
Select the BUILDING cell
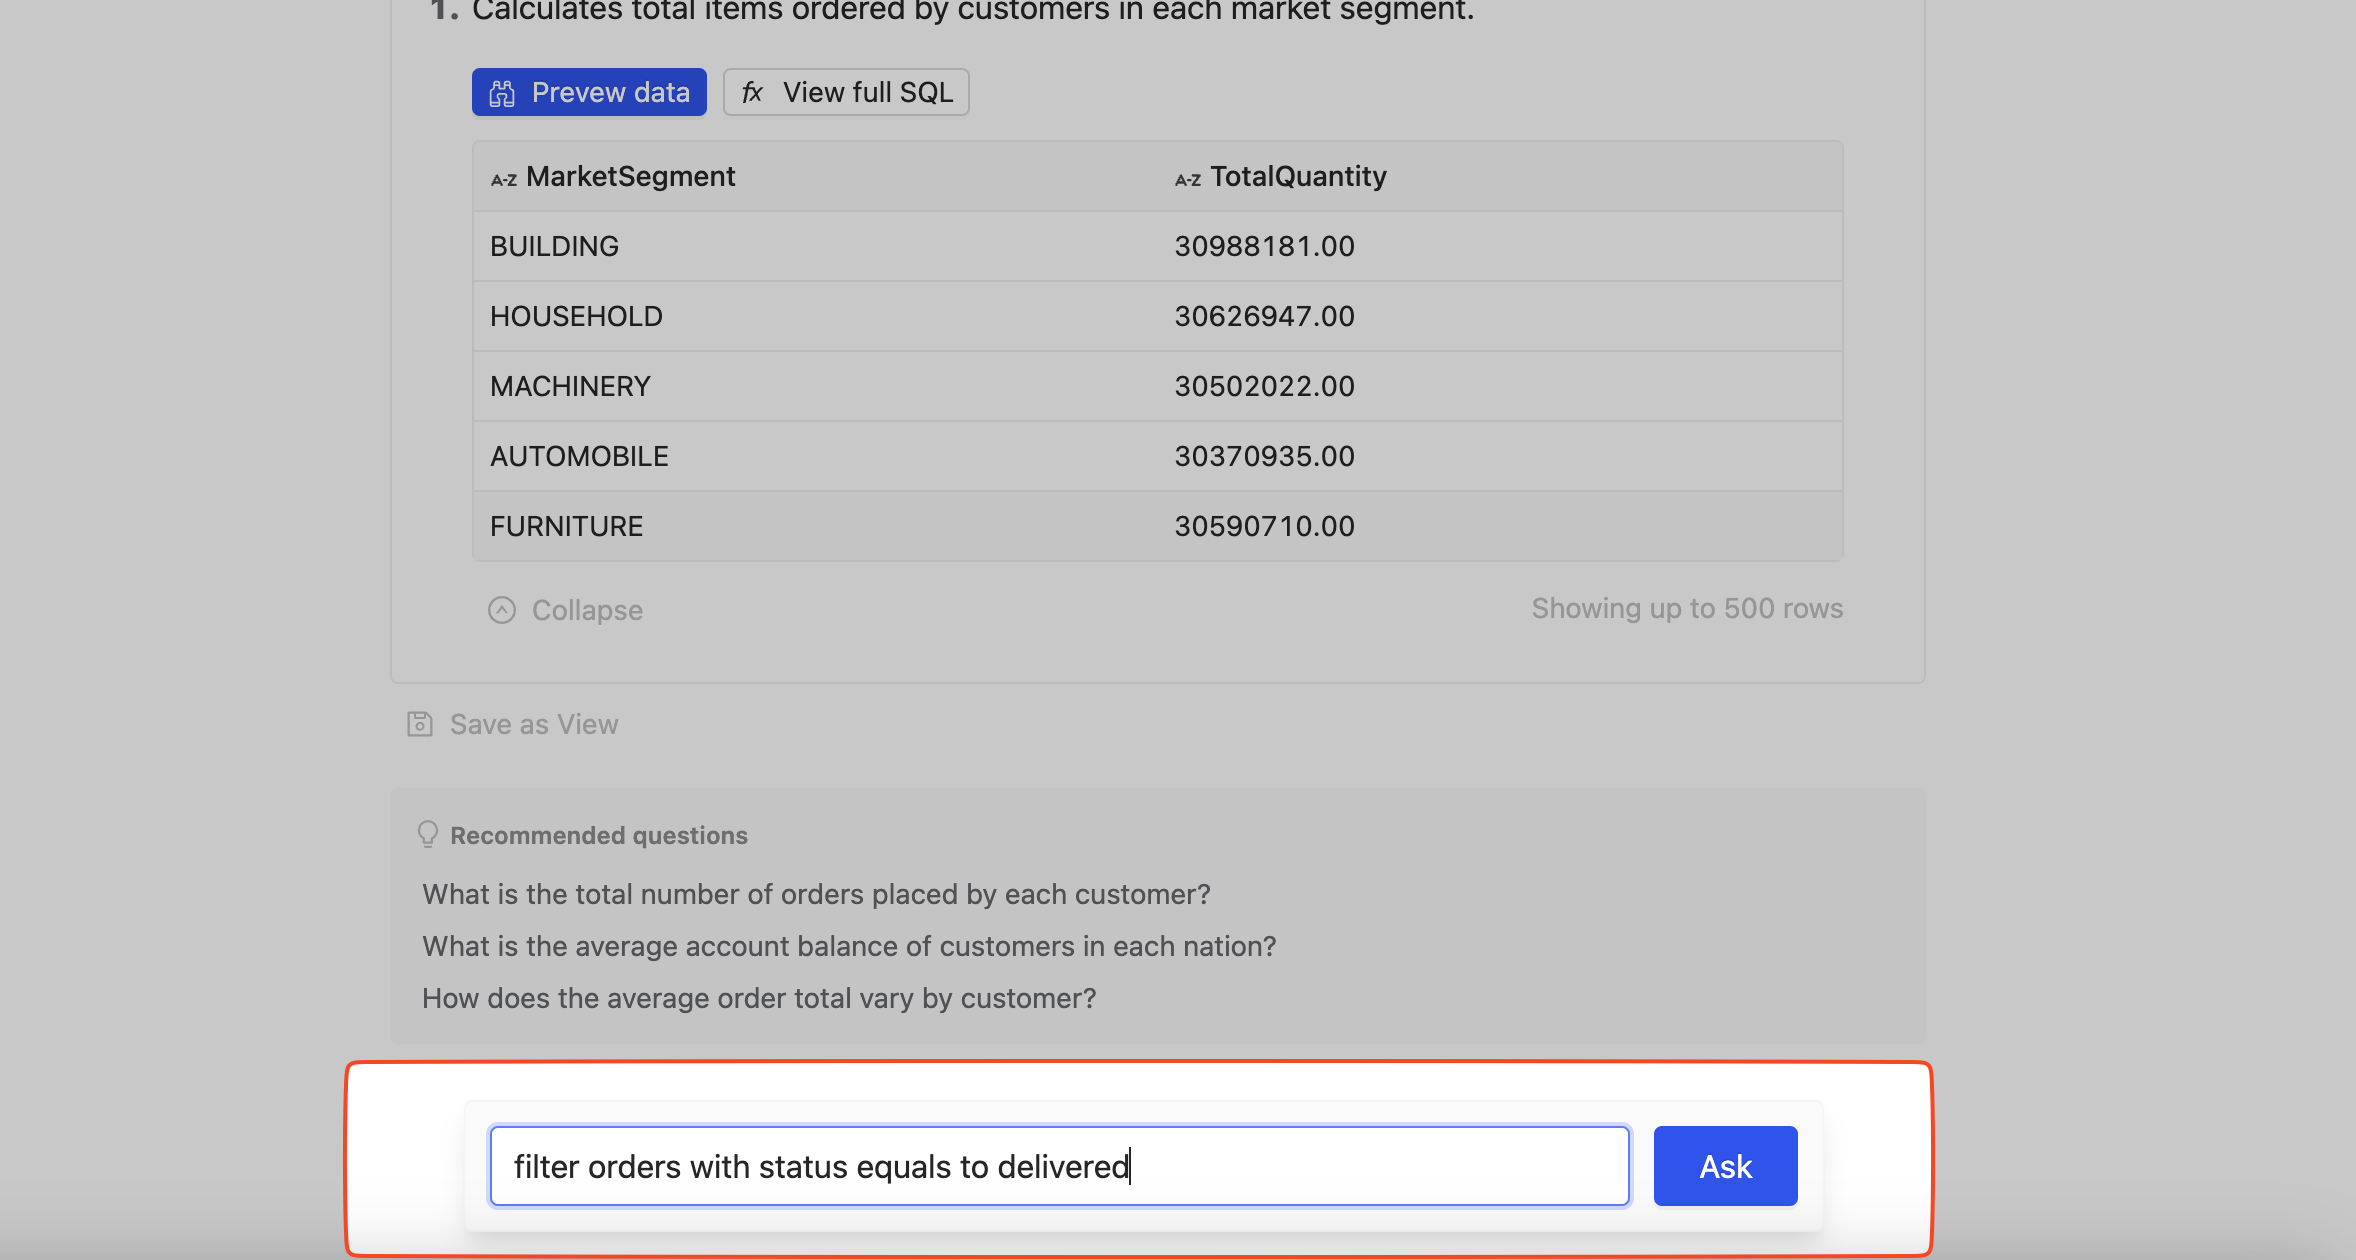click(x=554, y=246)
